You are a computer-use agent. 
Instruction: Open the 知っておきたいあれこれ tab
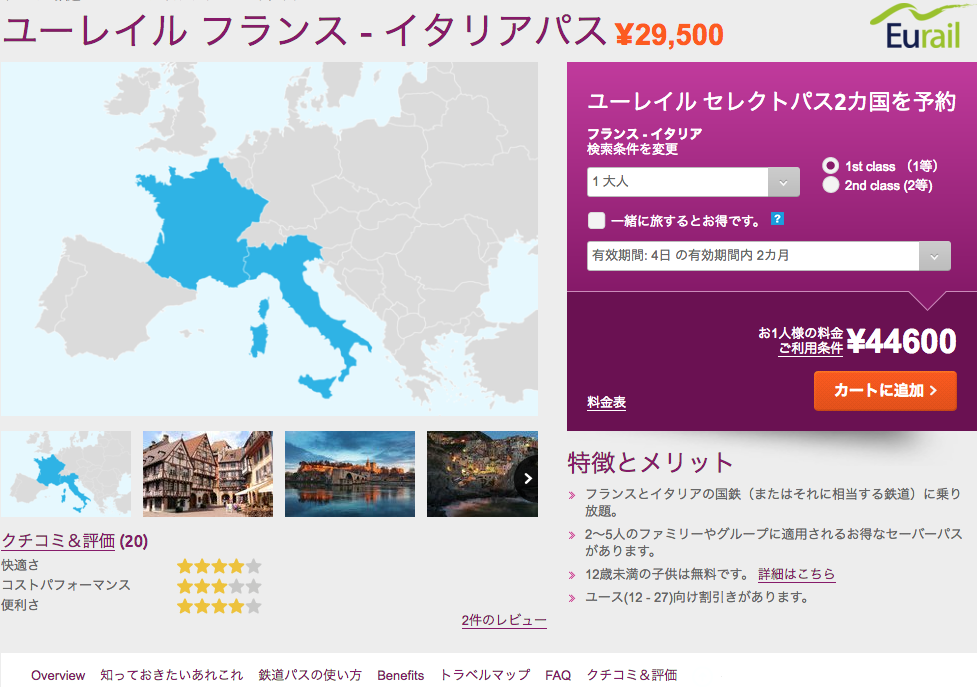pos(171,675)
